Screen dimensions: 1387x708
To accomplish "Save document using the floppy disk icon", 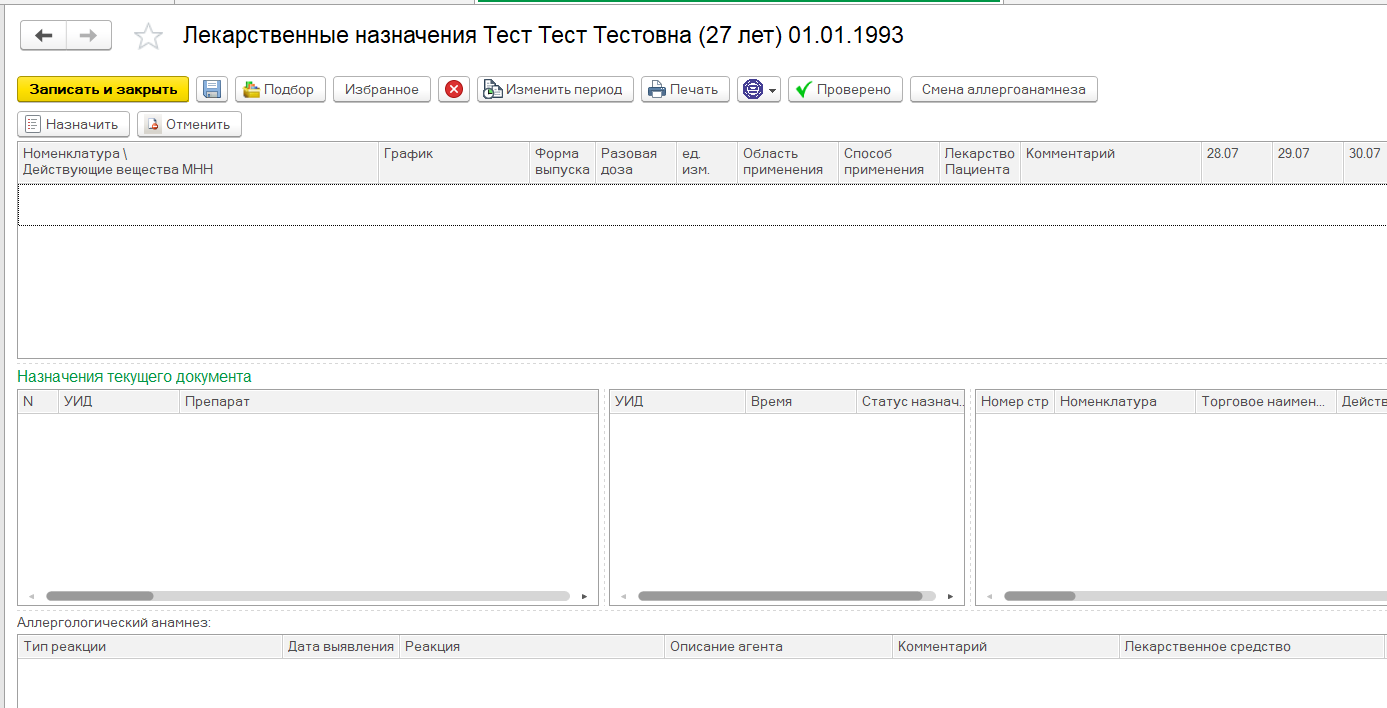I will pos(212,89).
